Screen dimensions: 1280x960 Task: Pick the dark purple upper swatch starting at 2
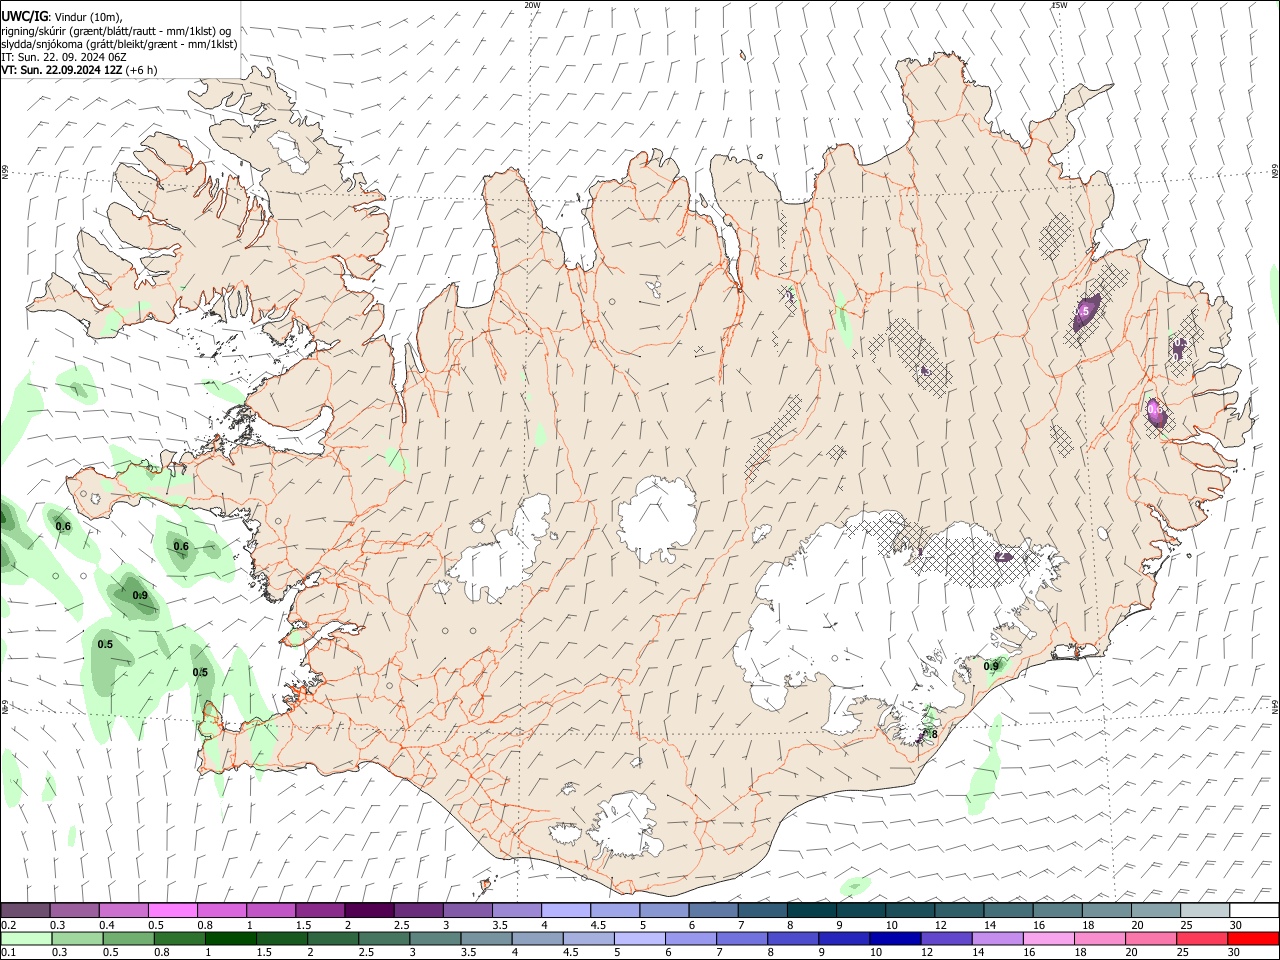click(x=369, y=911)
